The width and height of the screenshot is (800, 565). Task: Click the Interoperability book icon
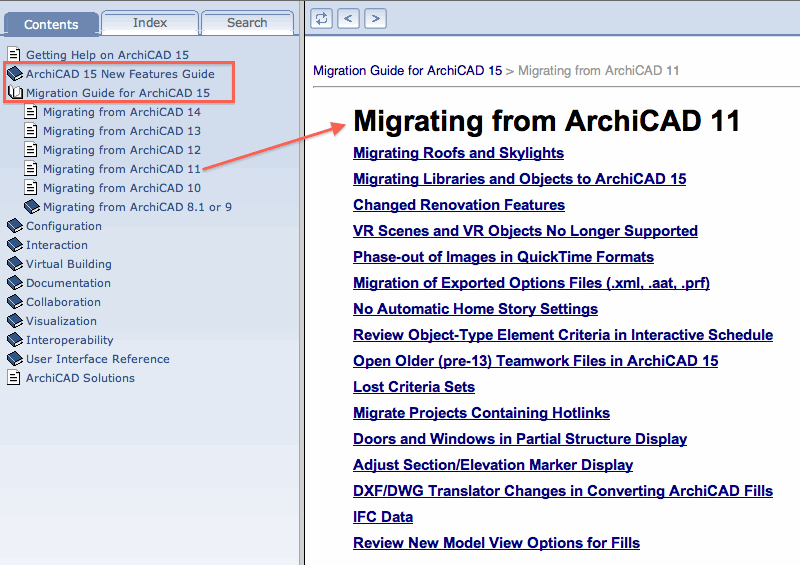15,339
